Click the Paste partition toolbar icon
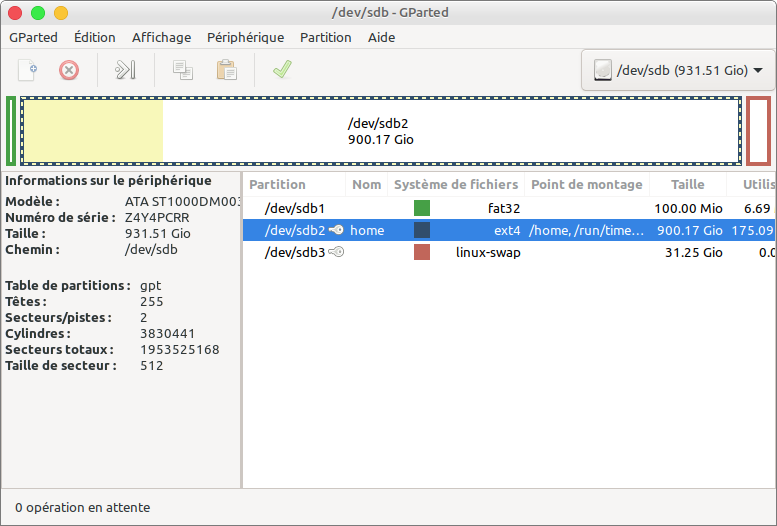 tap(226, 70)
